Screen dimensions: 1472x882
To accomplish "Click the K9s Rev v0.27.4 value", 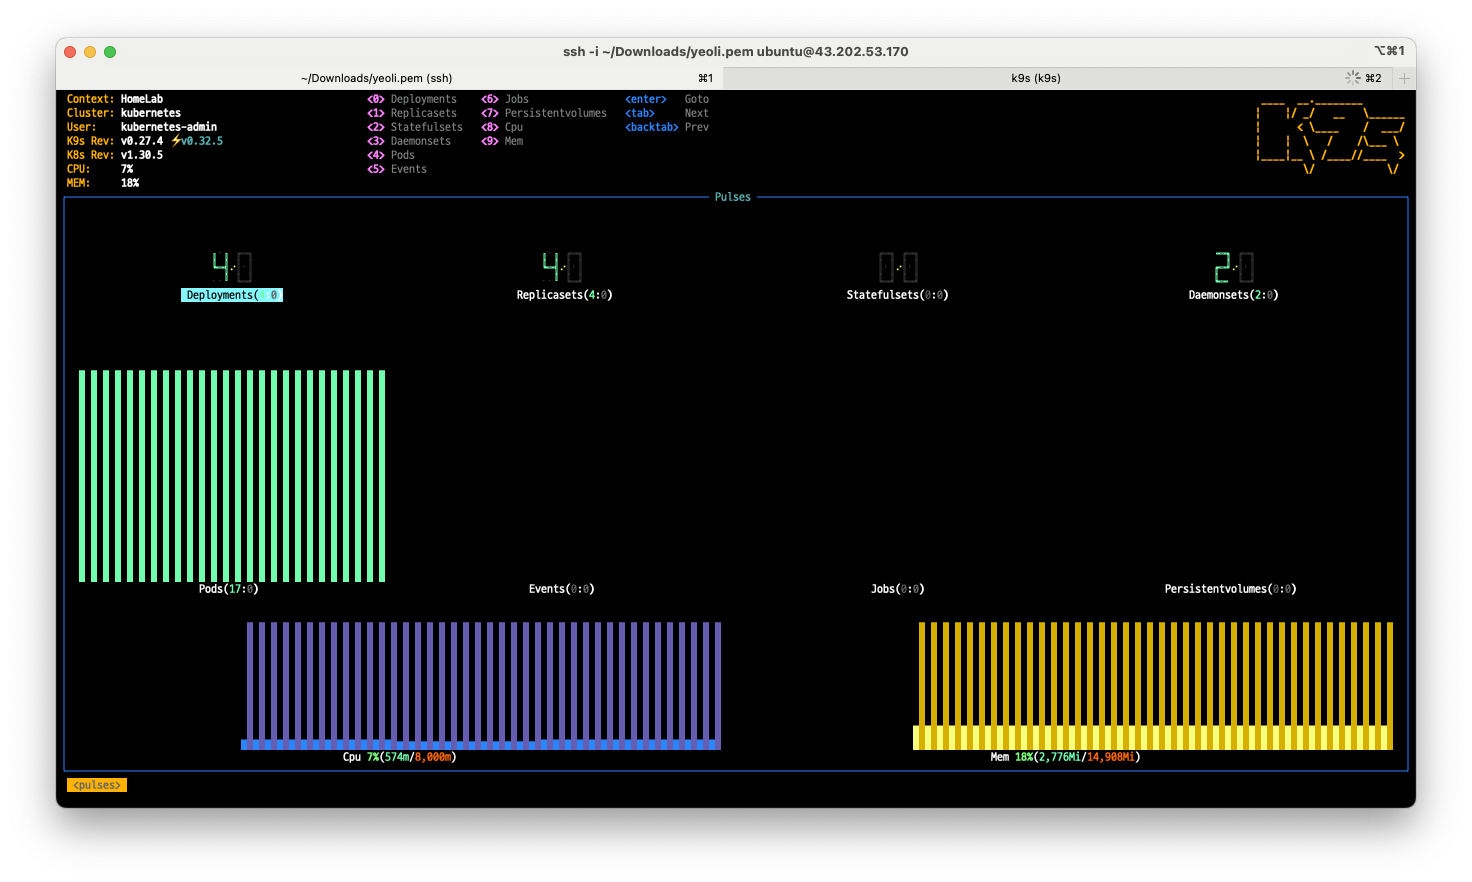I will tap(142, 141).
